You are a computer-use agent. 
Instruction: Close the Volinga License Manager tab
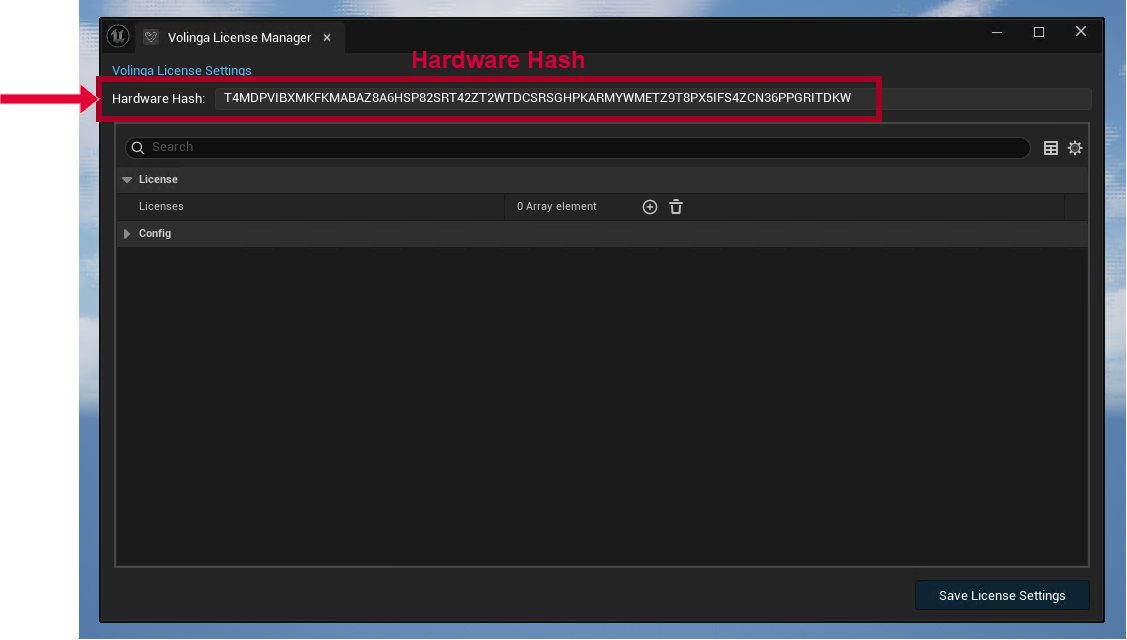[327, 38]
